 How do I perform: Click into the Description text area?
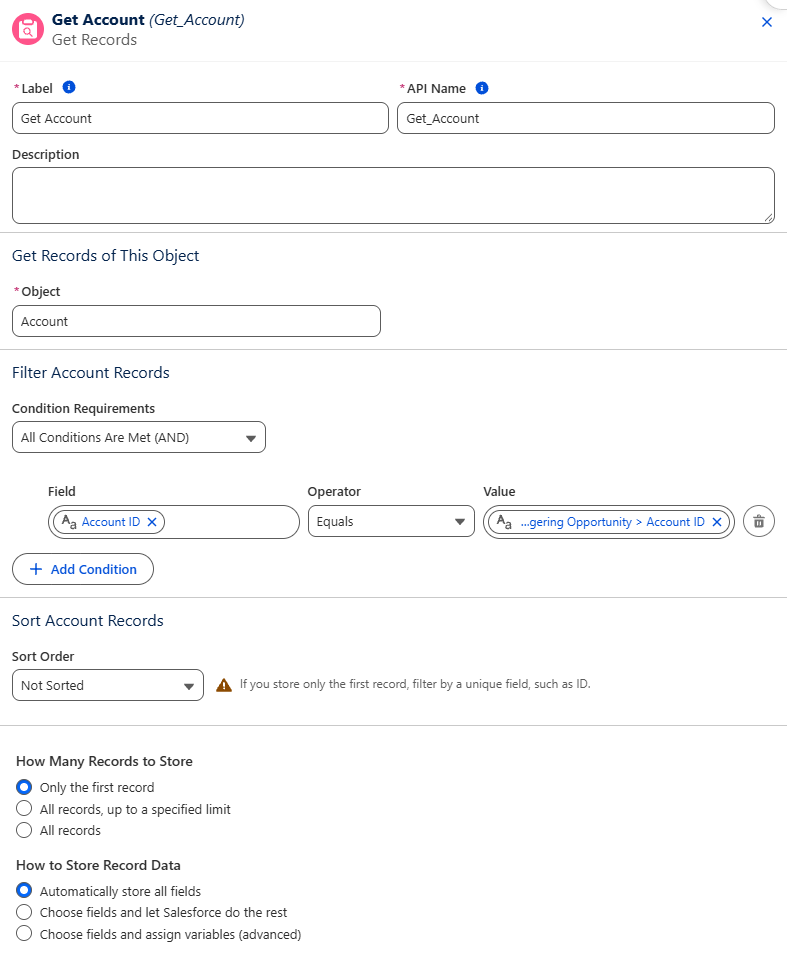[x=393, y=195]
